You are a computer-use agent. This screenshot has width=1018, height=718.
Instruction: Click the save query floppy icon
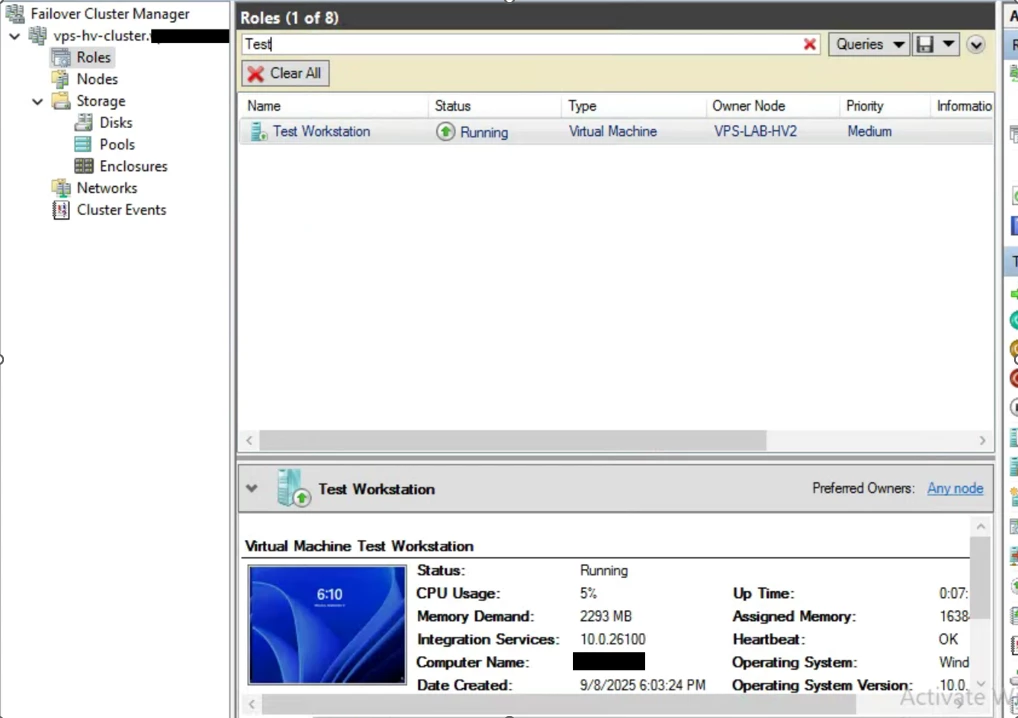pos(925,44)
